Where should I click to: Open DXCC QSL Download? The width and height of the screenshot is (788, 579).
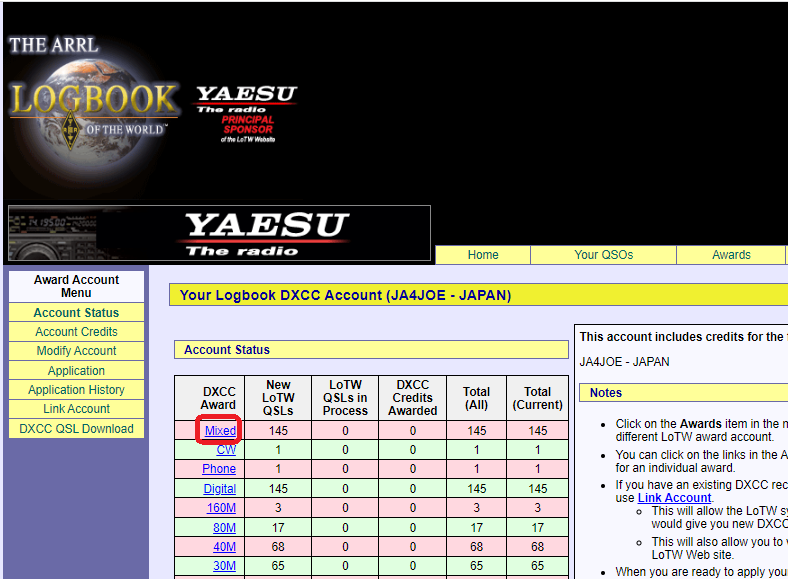76,429
